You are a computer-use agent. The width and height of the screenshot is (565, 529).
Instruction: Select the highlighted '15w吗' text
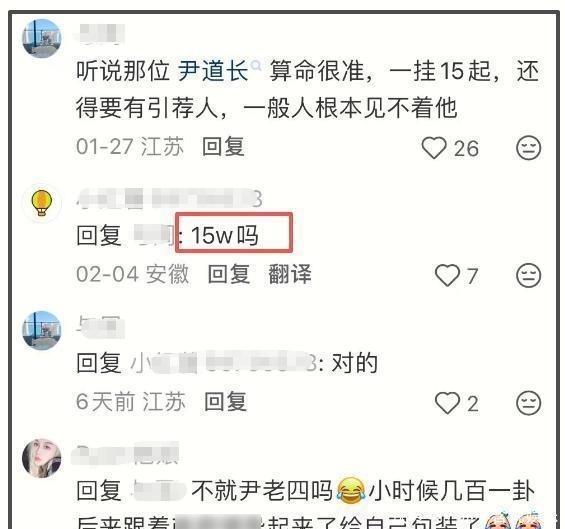click(224, 235)
